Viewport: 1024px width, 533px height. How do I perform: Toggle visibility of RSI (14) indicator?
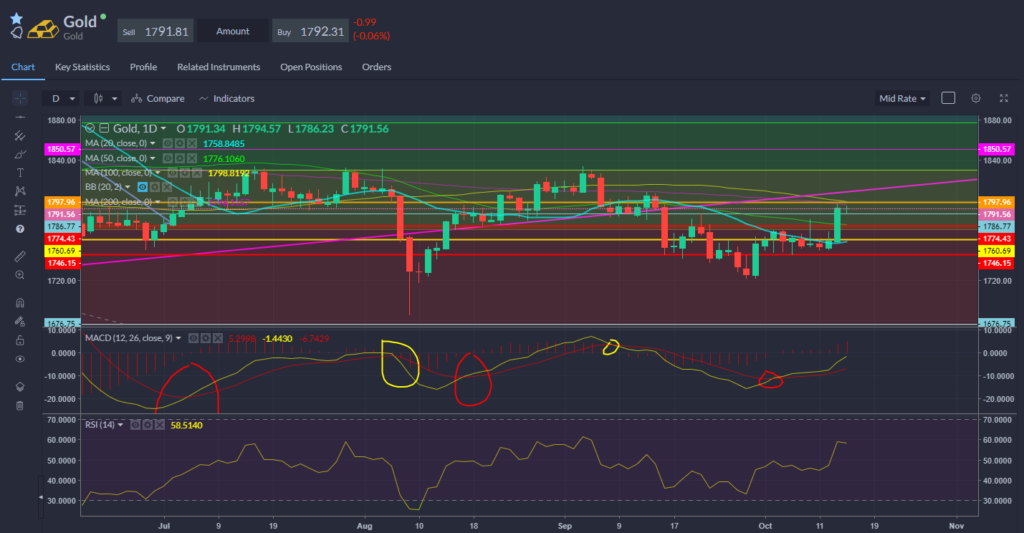(135, 425)
